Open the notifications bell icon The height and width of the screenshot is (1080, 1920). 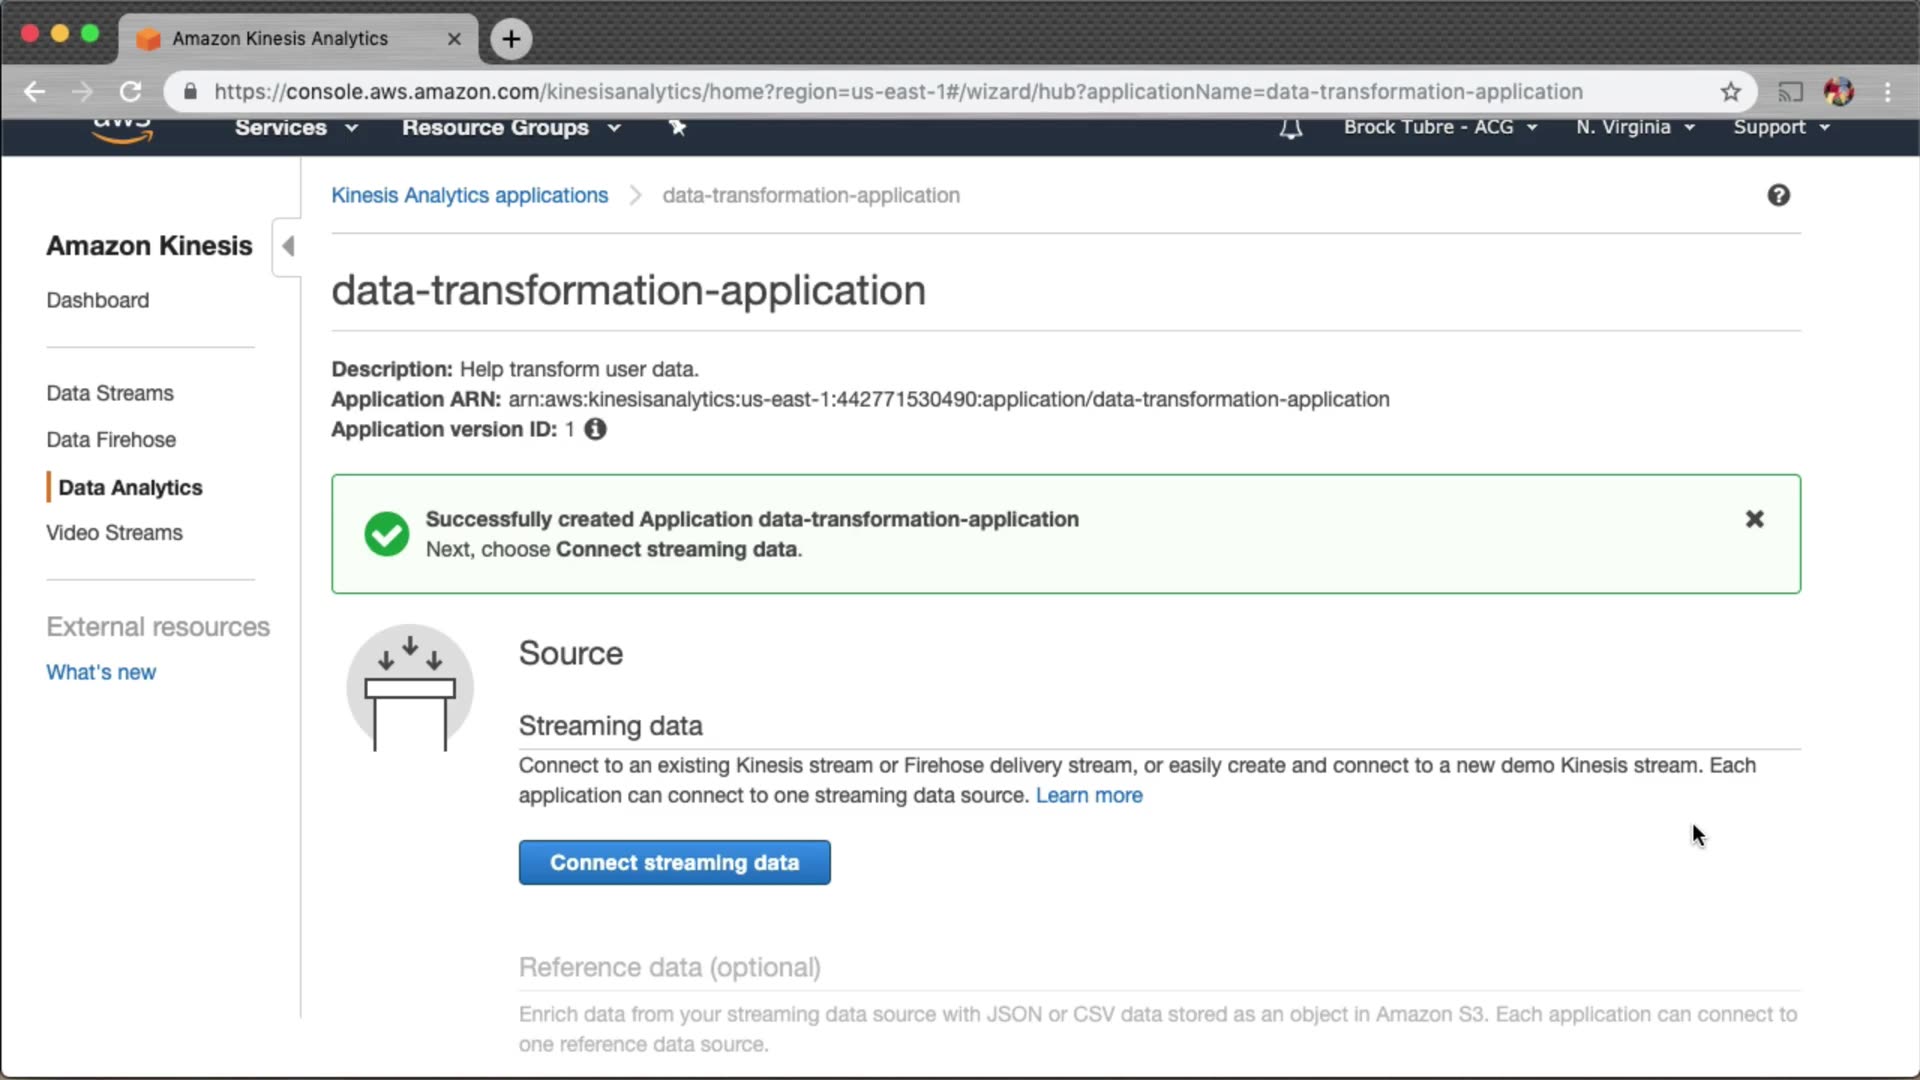pos(1291,128)
